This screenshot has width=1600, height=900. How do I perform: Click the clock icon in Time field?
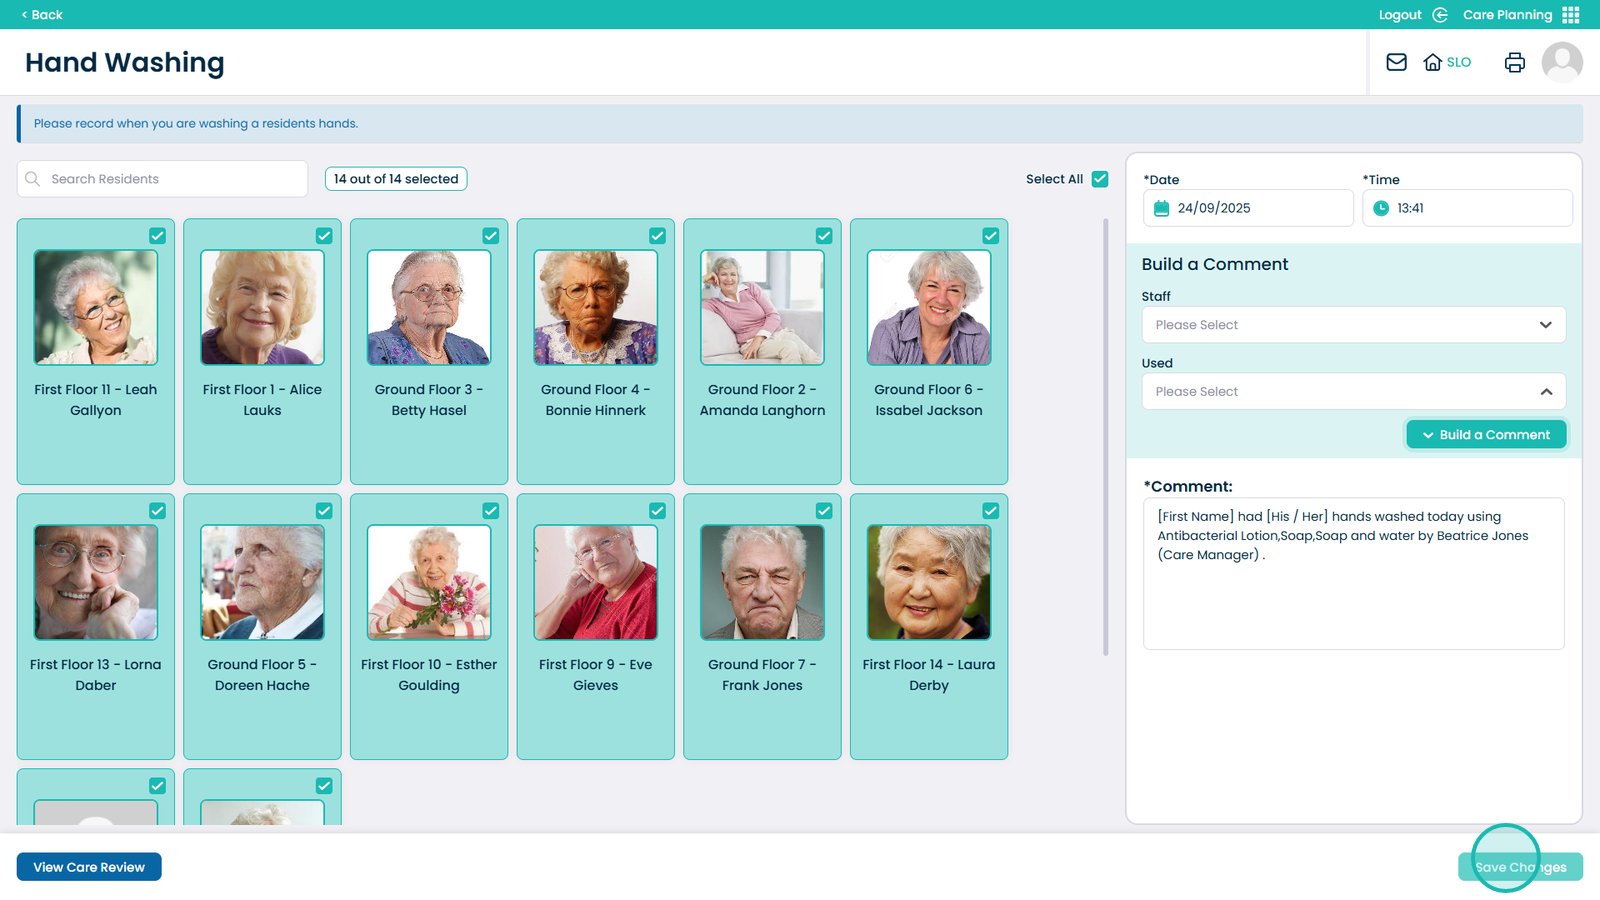[1381, 208]
